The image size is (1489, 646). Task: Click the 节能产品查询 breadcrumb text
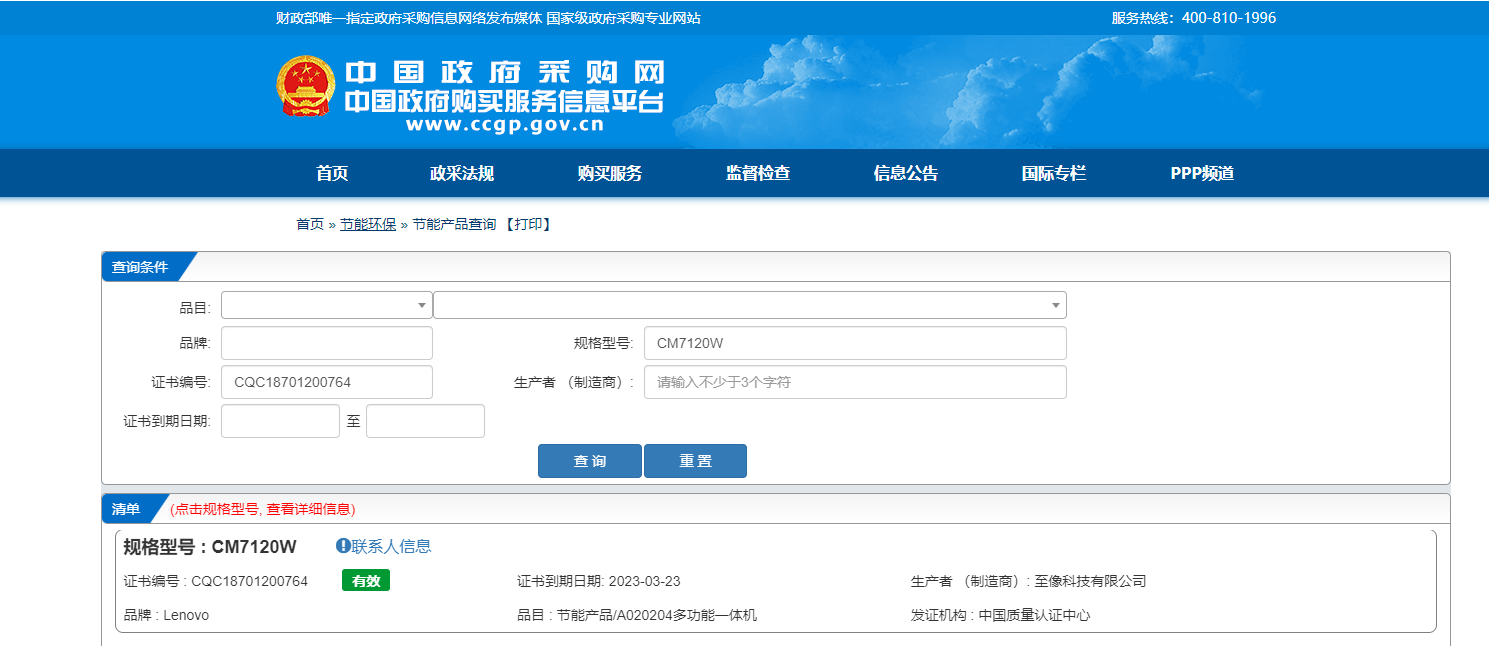coord(454,224)
